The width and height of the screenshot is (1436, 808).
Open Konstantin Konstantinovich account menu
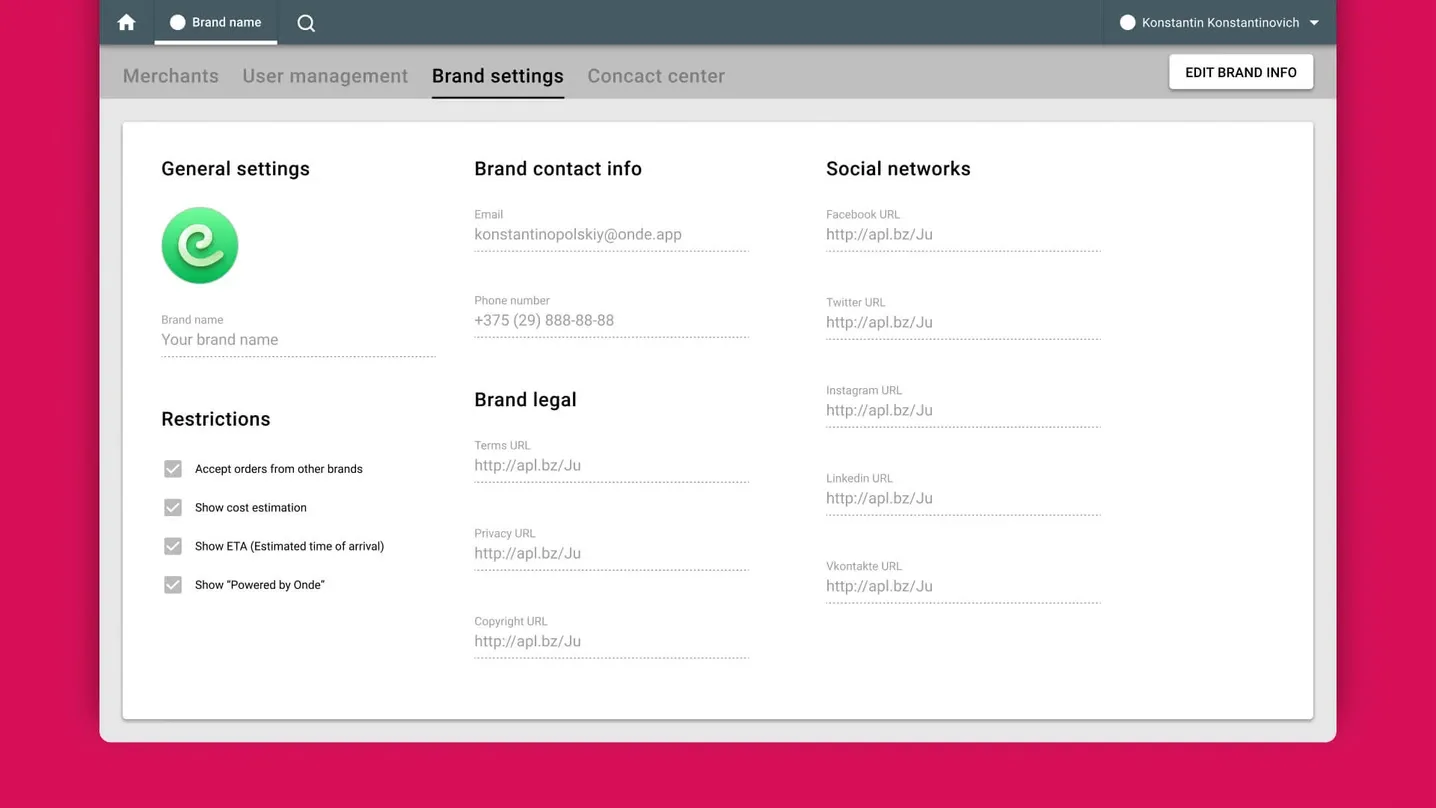[1220, 22]
